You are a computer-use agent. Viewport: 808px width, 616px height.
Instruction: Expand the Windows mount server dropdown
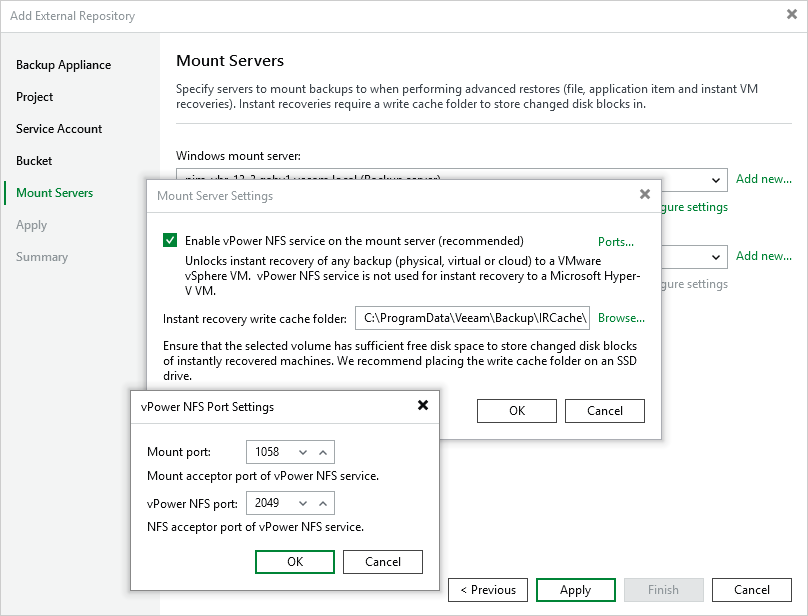click(x=716, y=180)
